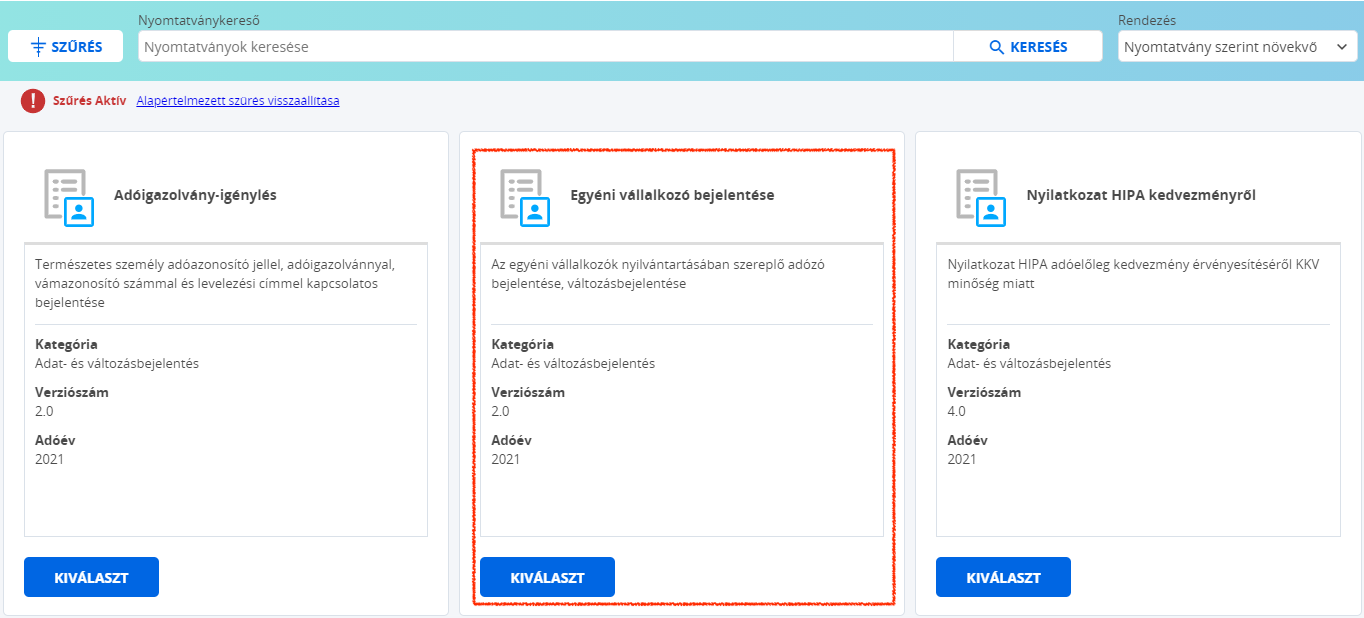Viewport: 1364px width, 618px height.
Task: Reset filter via Alapértelmezett szűrés visszaállítása link
Action: coord(238,101)
